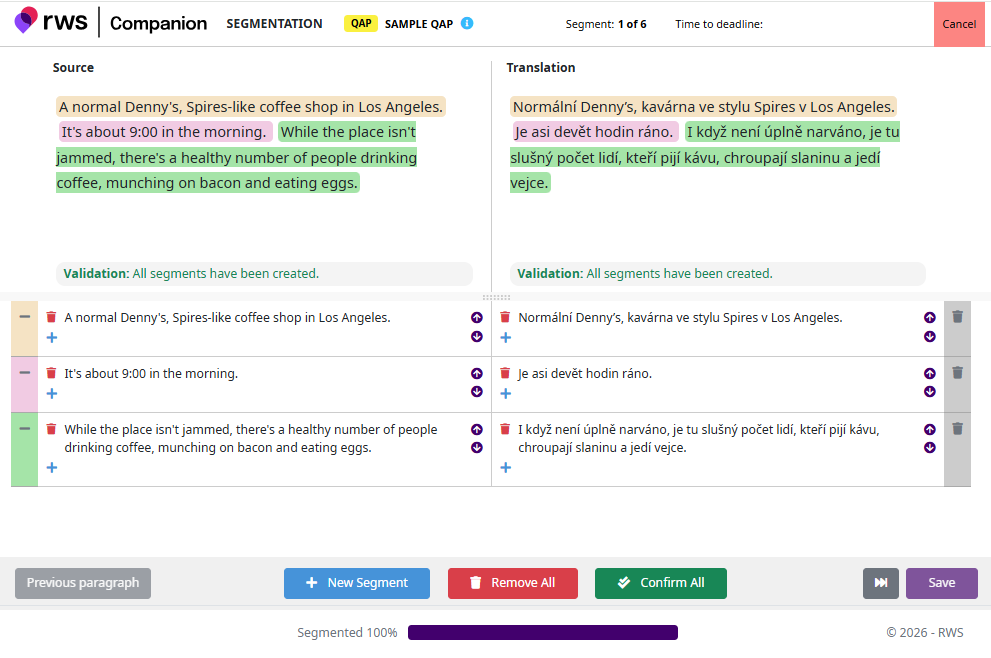Cancel the segmentation task
991x658 pixels.
tap(958, 24)
